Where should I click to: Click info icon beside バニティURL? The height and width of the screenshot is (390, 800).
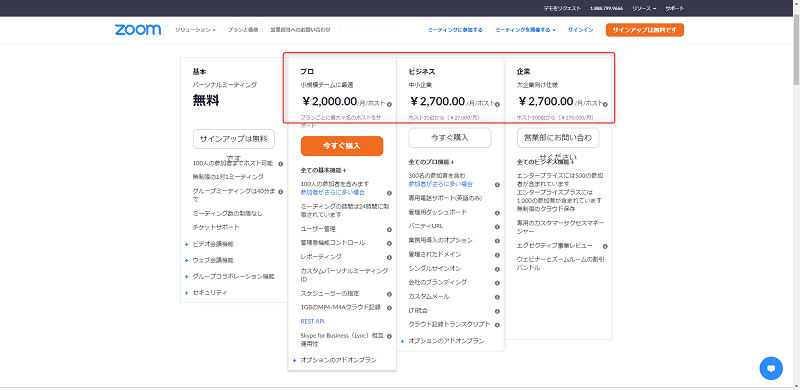(x=497, y=227)
